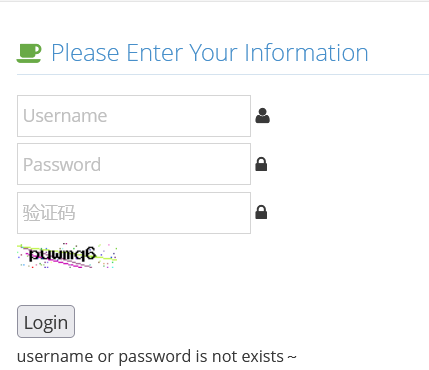
Task: Click the lock icon right of the second field
Action: pos(261,164)
